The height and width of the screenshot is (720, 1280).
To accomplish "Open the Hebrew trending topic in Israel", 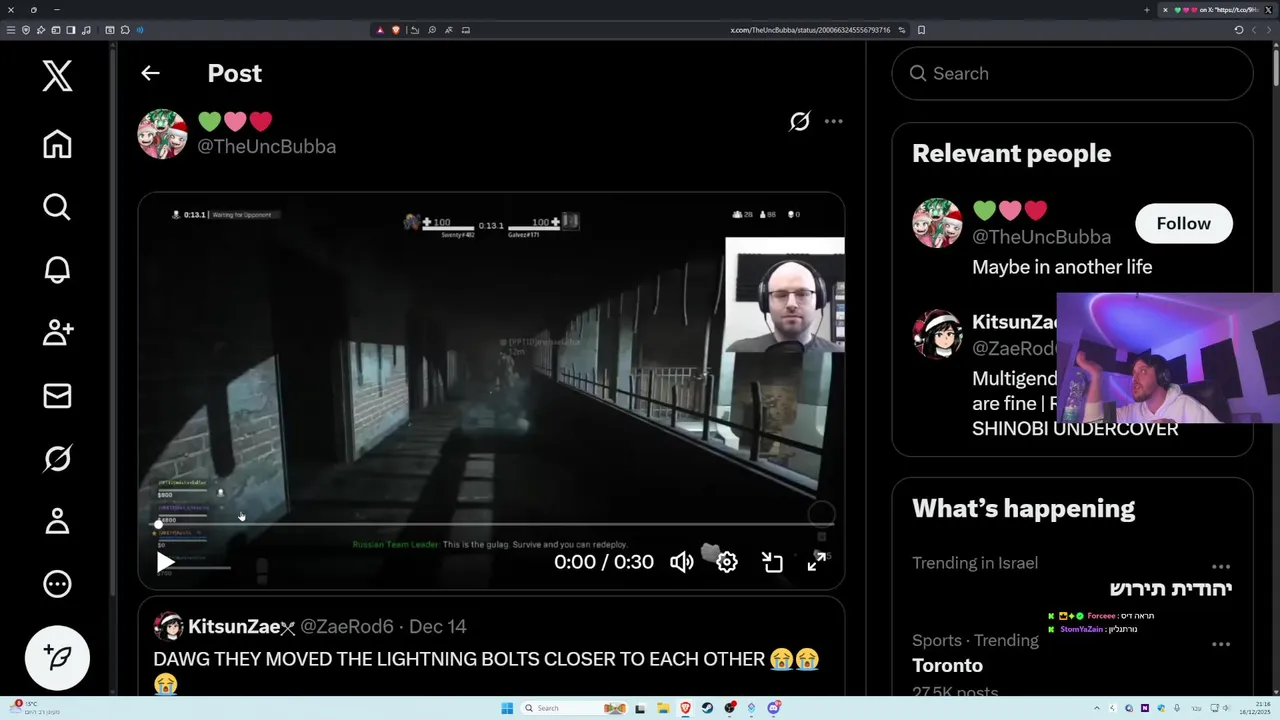I will [1170, 588].
